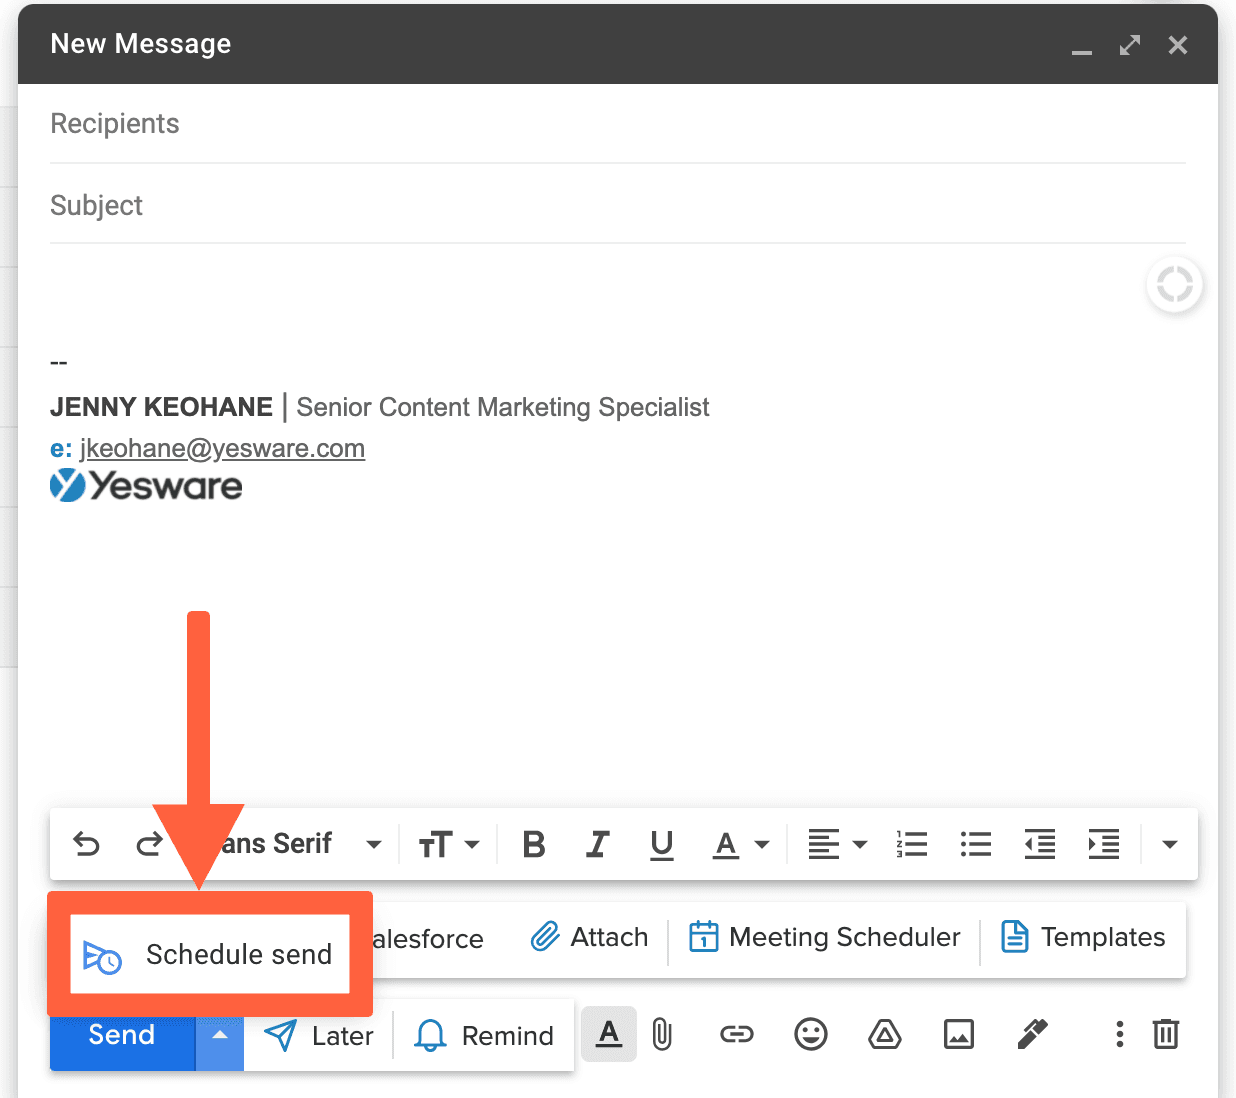Toggle underline formatting

coord(661,844)
